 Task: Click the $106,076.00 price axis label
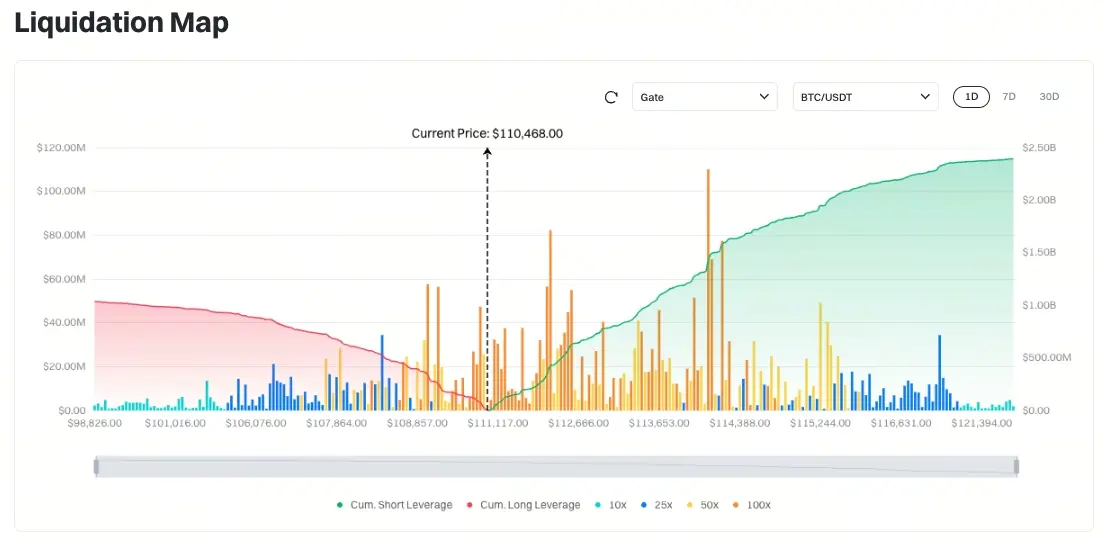coord(256,423)
